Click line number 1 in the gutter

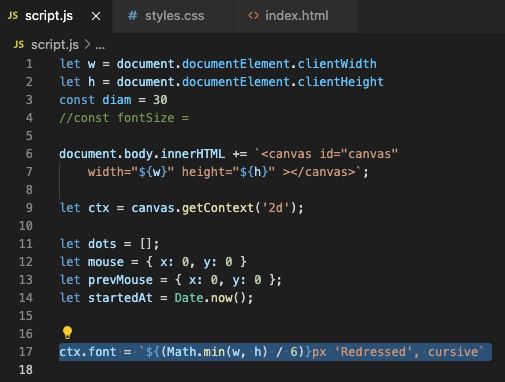29,64
